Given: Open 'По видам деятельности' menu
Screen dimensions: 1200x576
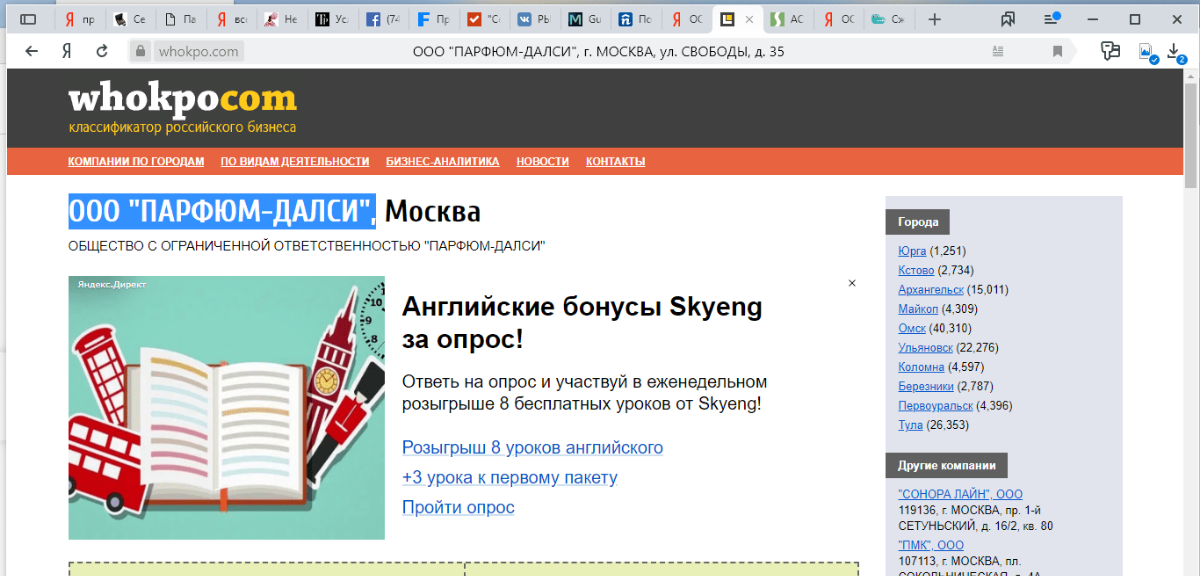Looking at the screenshot, I should coord(295,161).
